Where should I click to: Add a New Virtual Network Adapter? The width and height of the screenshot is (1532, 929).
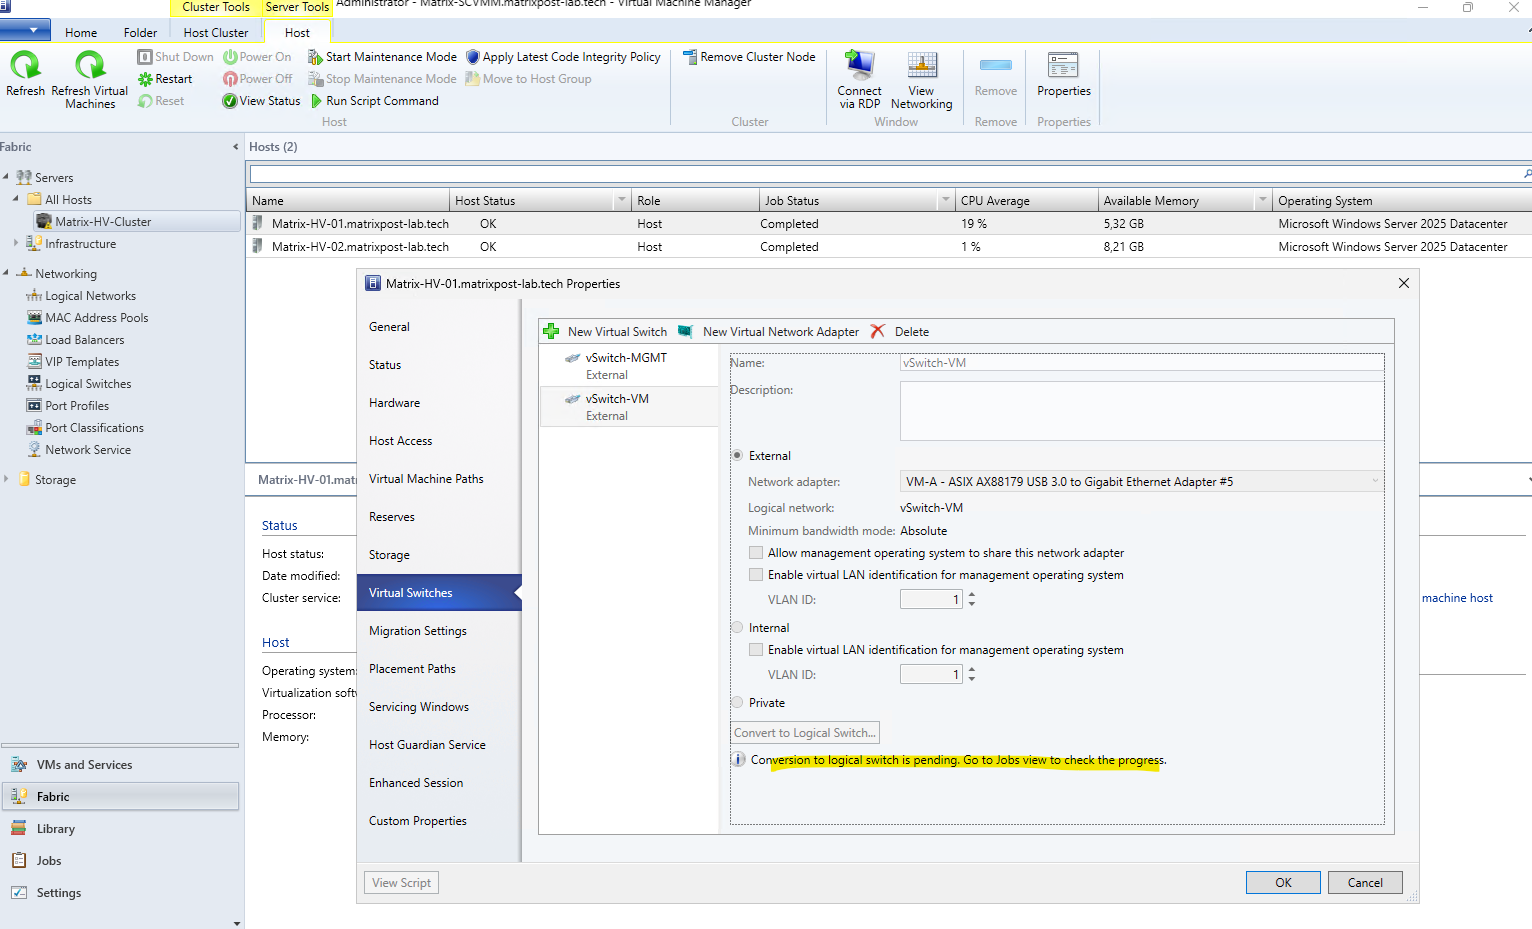point(768,332)
